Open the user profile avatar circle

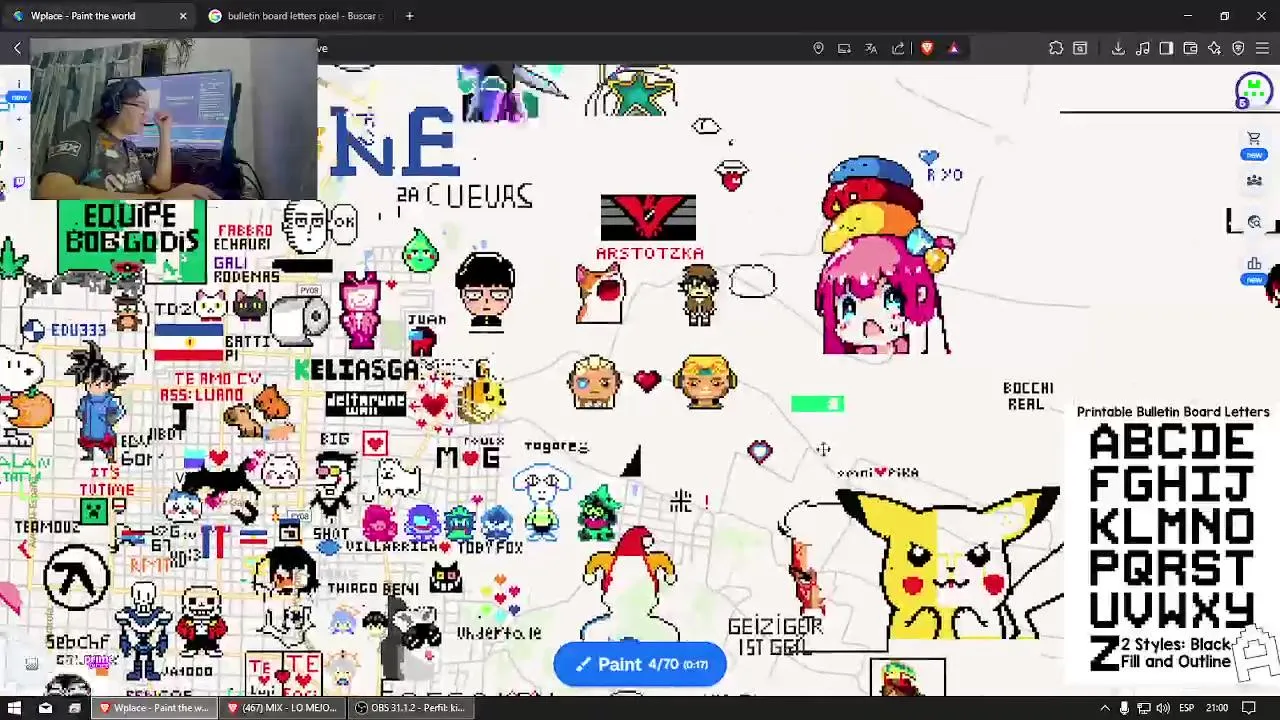point(1253,90)
